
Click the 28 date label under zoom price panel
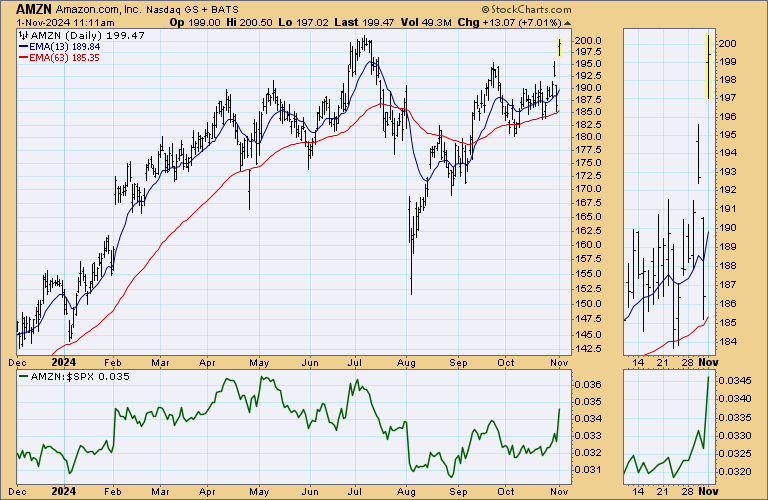687,362
